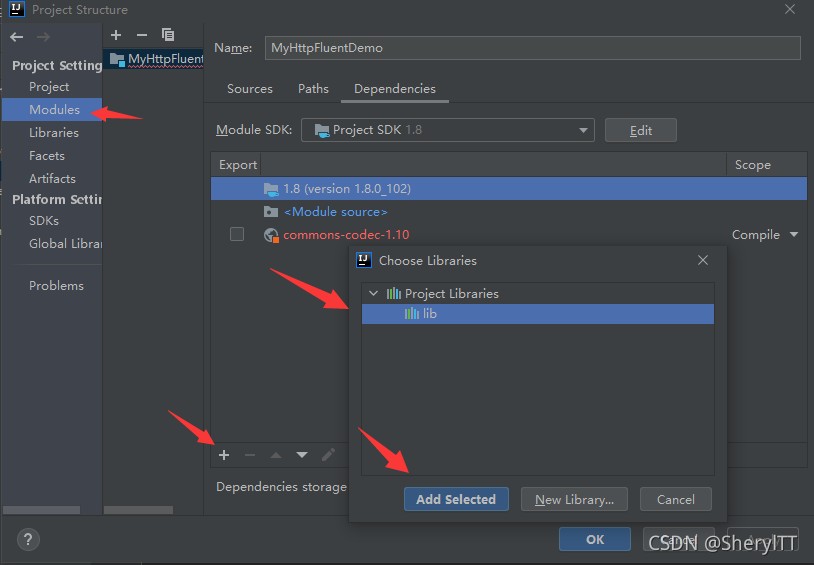Click the New Library... button
The height and width of the screenshot is (565, 814).
pyautogui.click(x=574, y=499)
